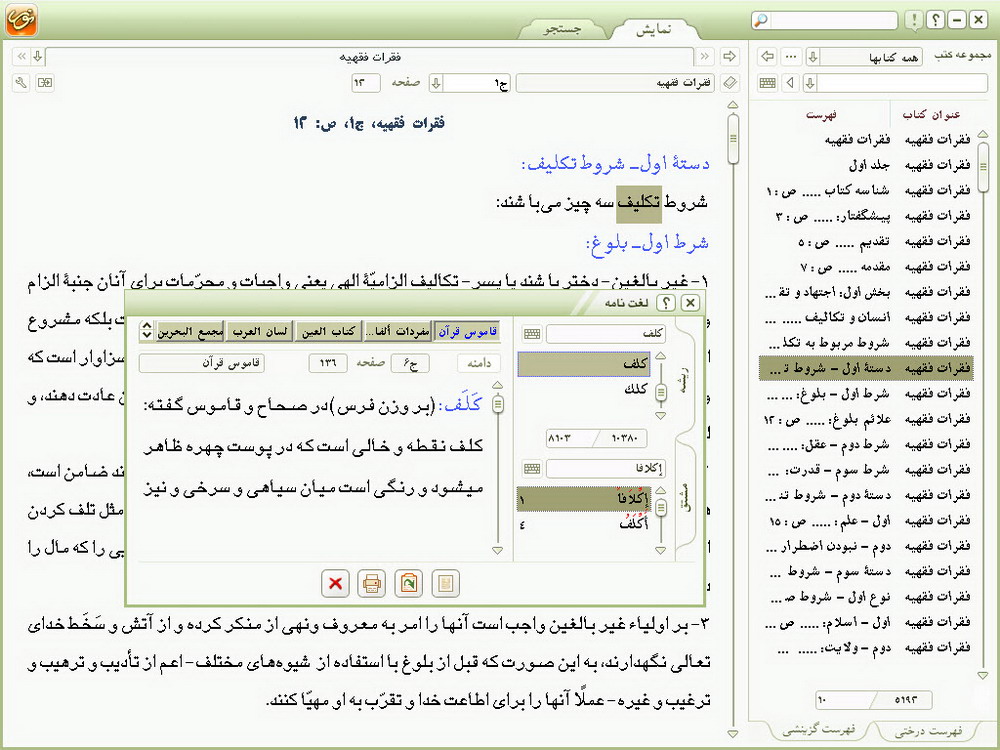Screen dimensions: 1000x750
Task: Click the green arrow export icon in dictionary
Action: pos(409,583)
